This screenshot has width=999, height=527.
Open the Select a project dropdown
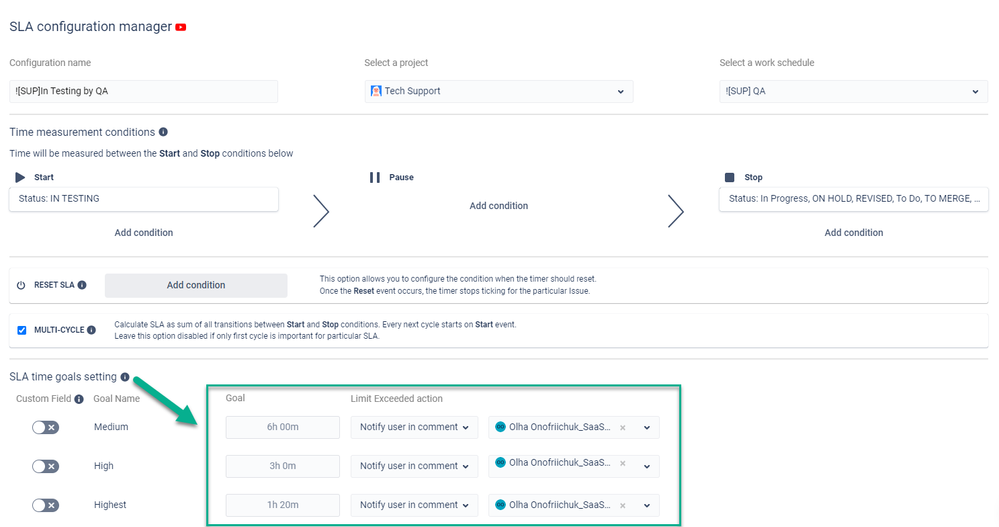(x=499, y=91)
